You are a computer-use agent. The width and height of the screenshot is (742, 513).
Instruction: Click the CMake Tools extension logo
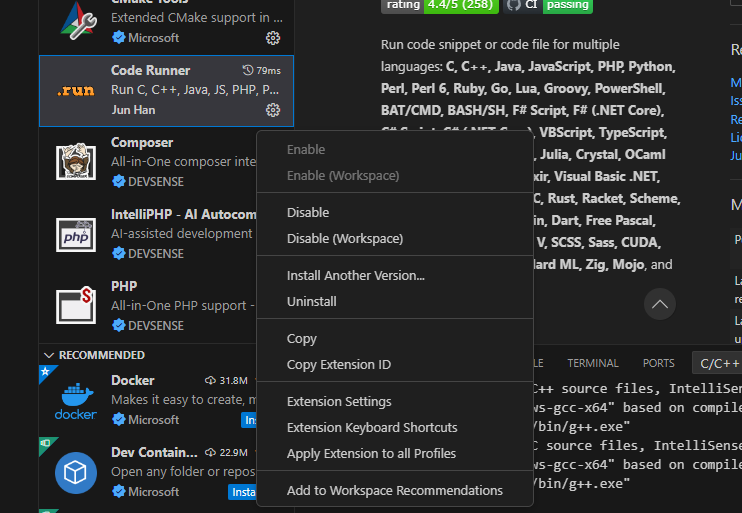point(79,20)
